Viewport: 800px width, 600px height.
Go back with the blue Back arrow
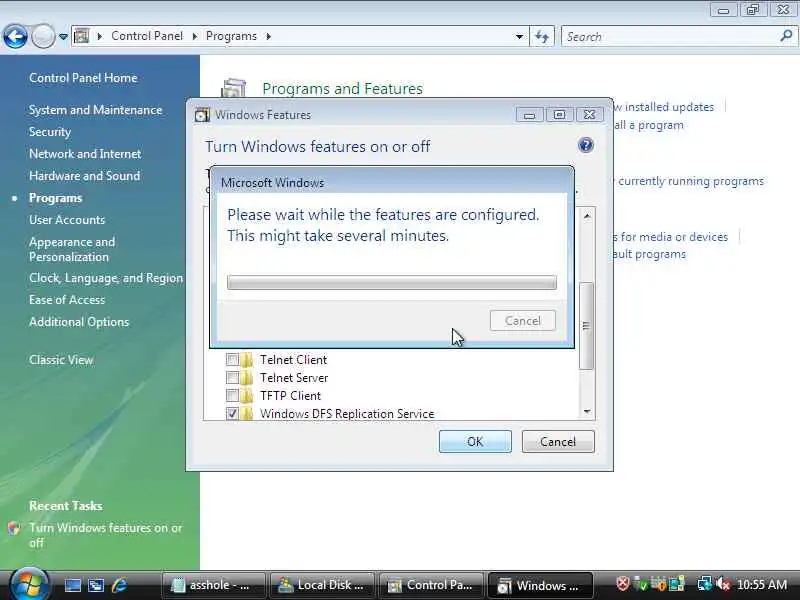coord(15,36)
